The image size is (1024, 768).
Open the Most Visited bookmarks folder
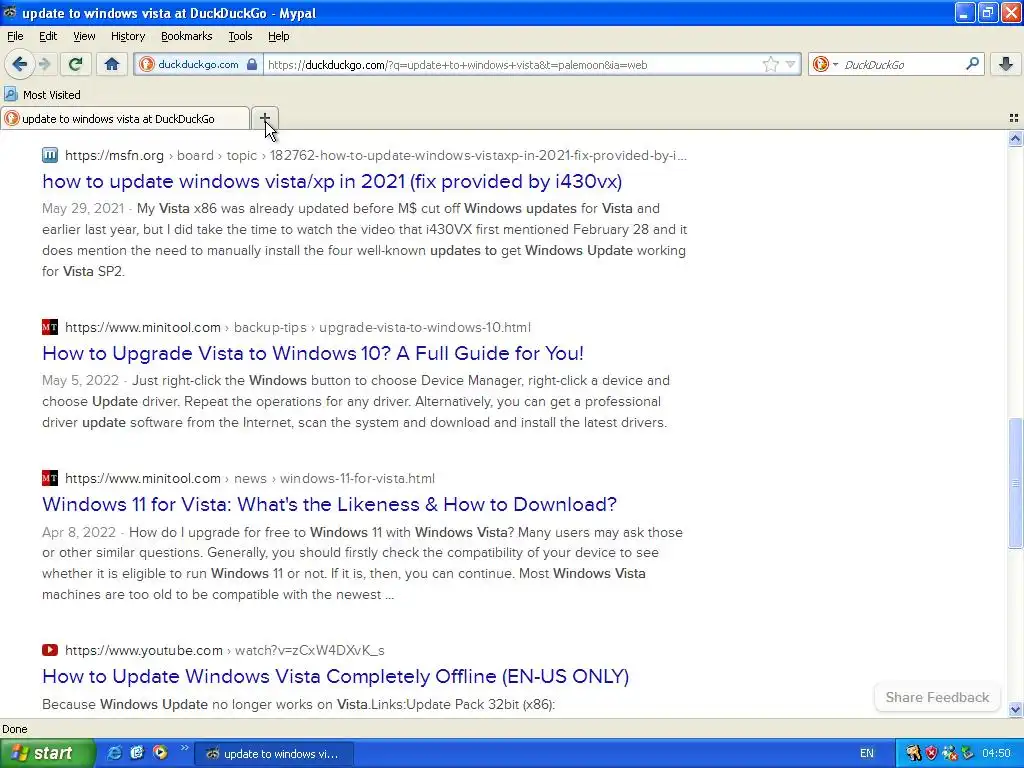(x=42, y=95)
